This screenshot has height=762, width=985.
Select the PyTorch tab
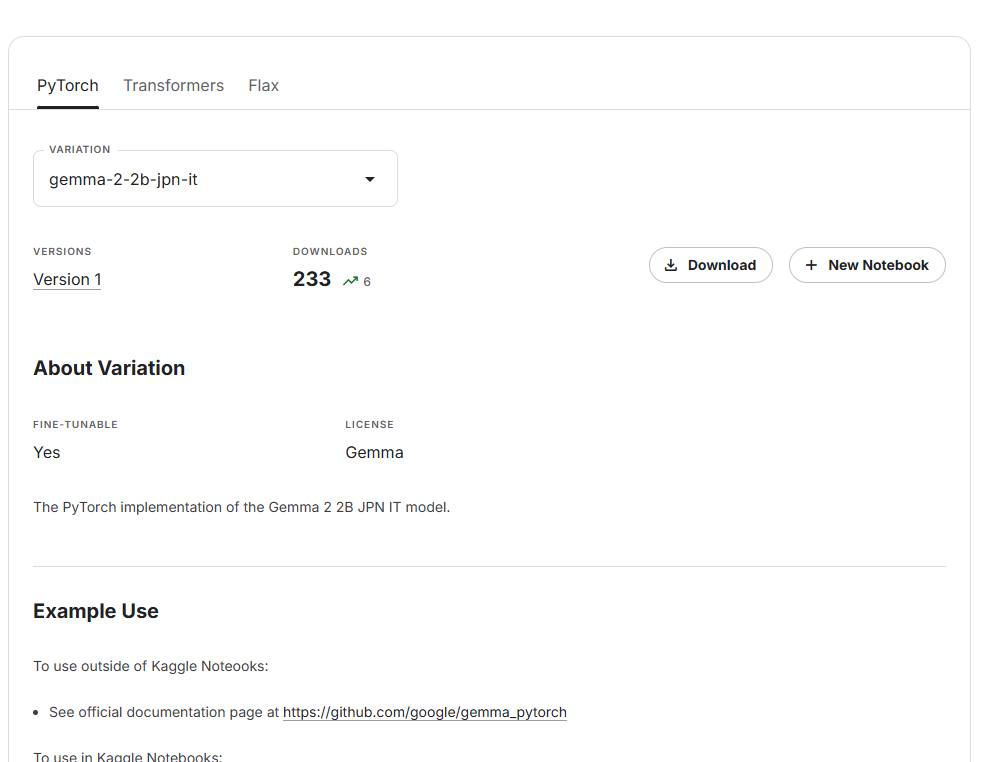67,85
